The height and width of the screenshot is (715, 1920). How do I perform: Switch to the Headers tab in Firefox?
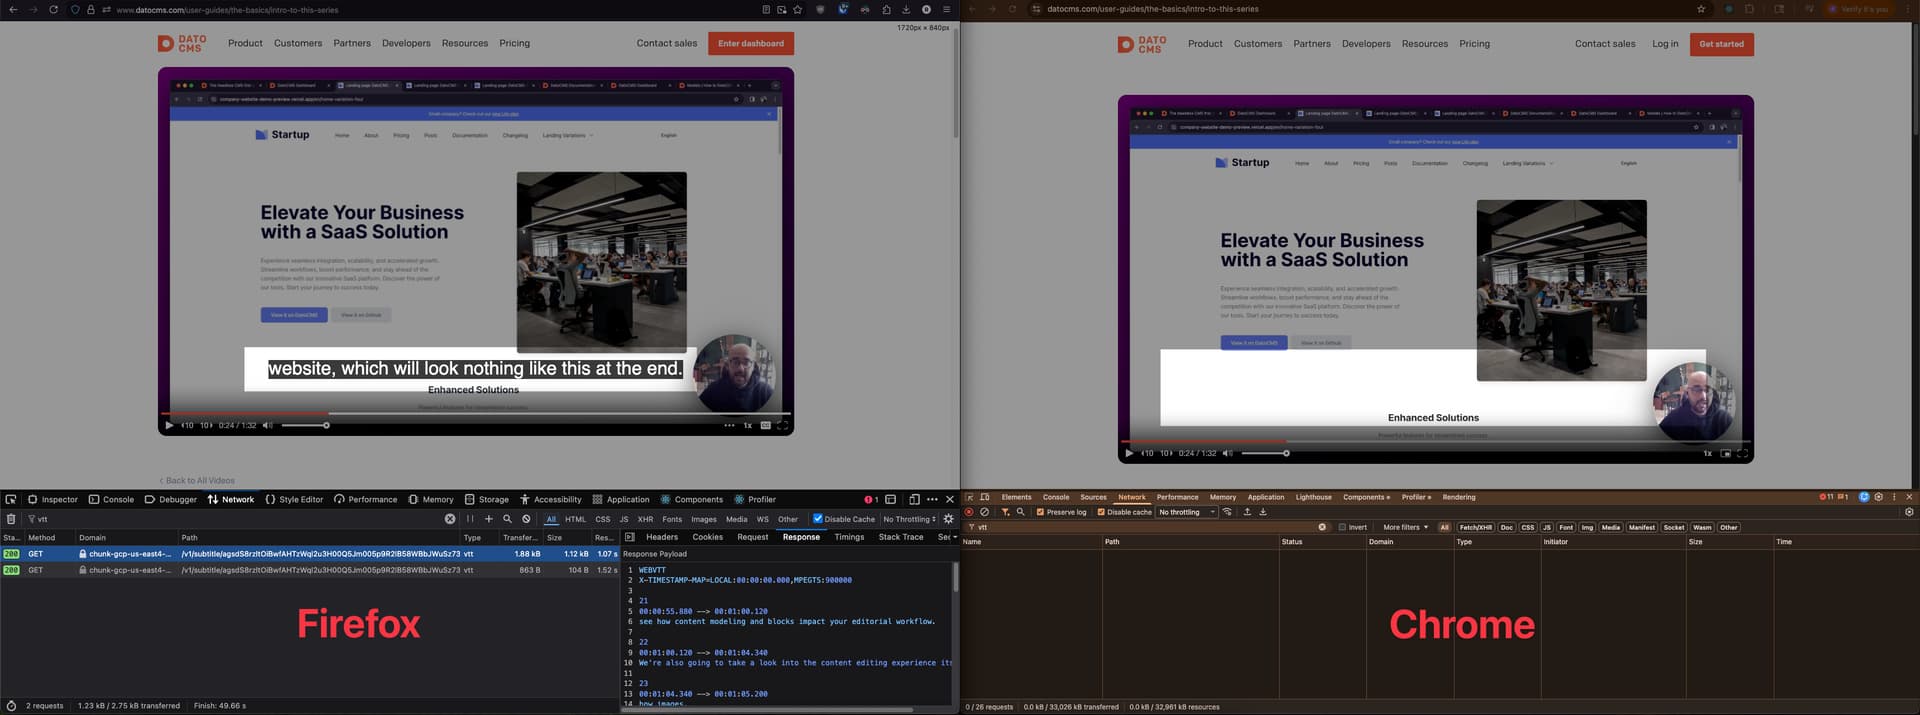pyautogui.click(x=661, y=537)
